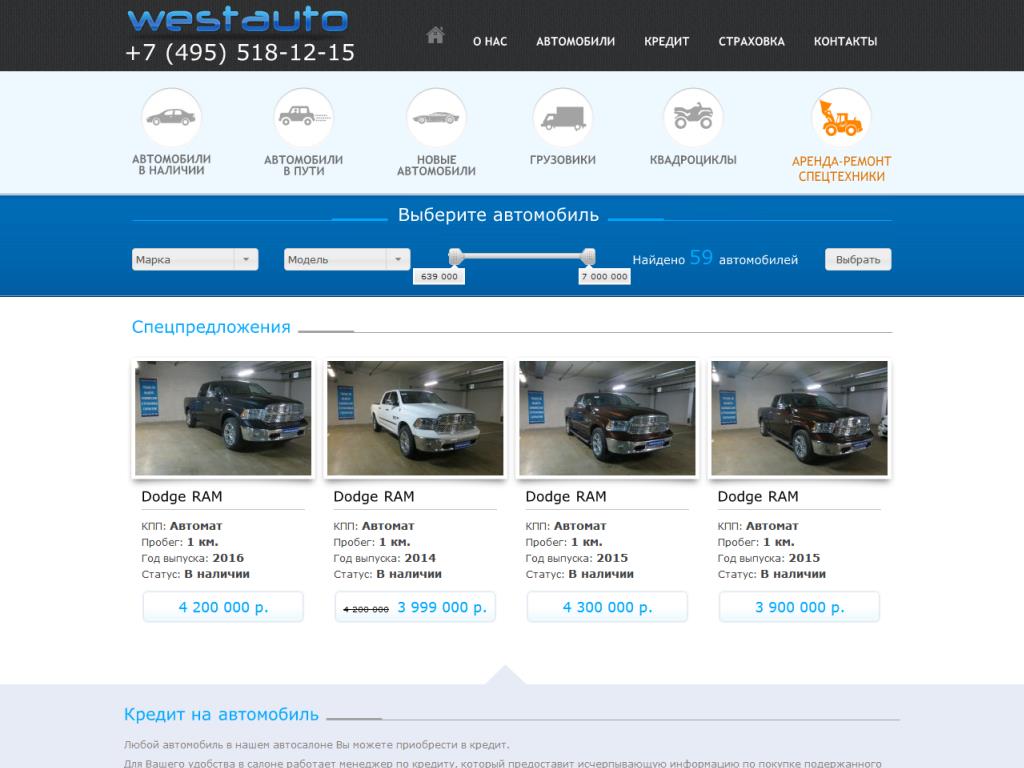Click the found count 59
Viewport: 1024px width, 768px height.
coord(701,257)
